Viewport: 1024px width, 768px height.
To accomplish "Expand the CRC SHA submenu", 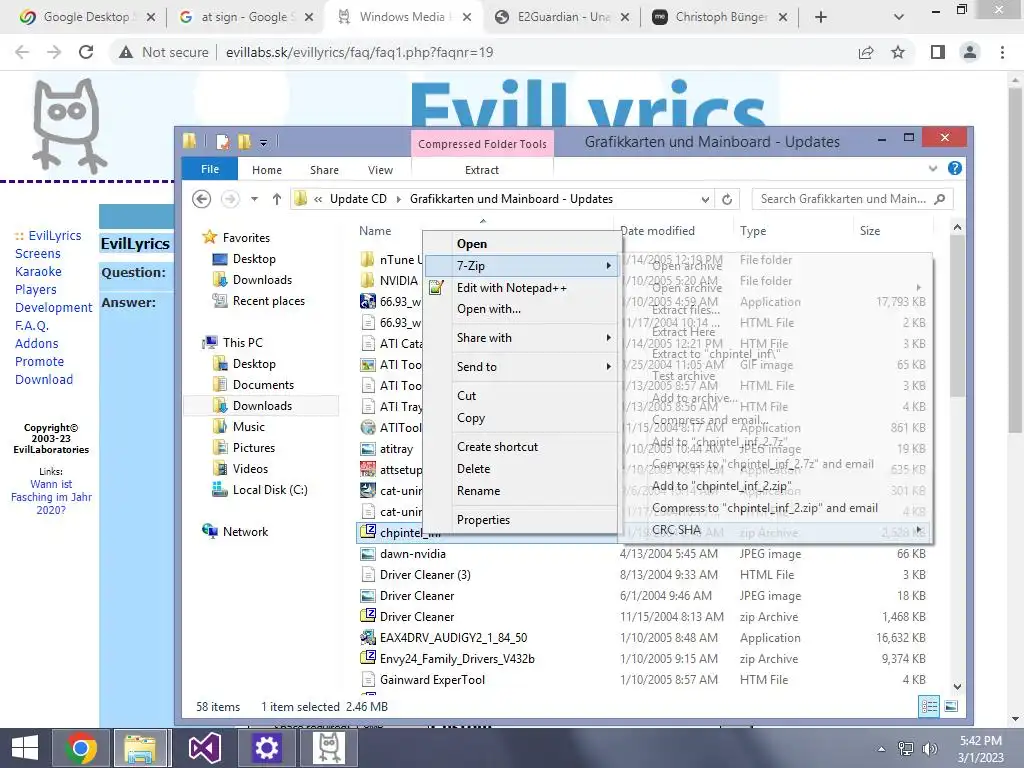I will (x=777, y=530).
